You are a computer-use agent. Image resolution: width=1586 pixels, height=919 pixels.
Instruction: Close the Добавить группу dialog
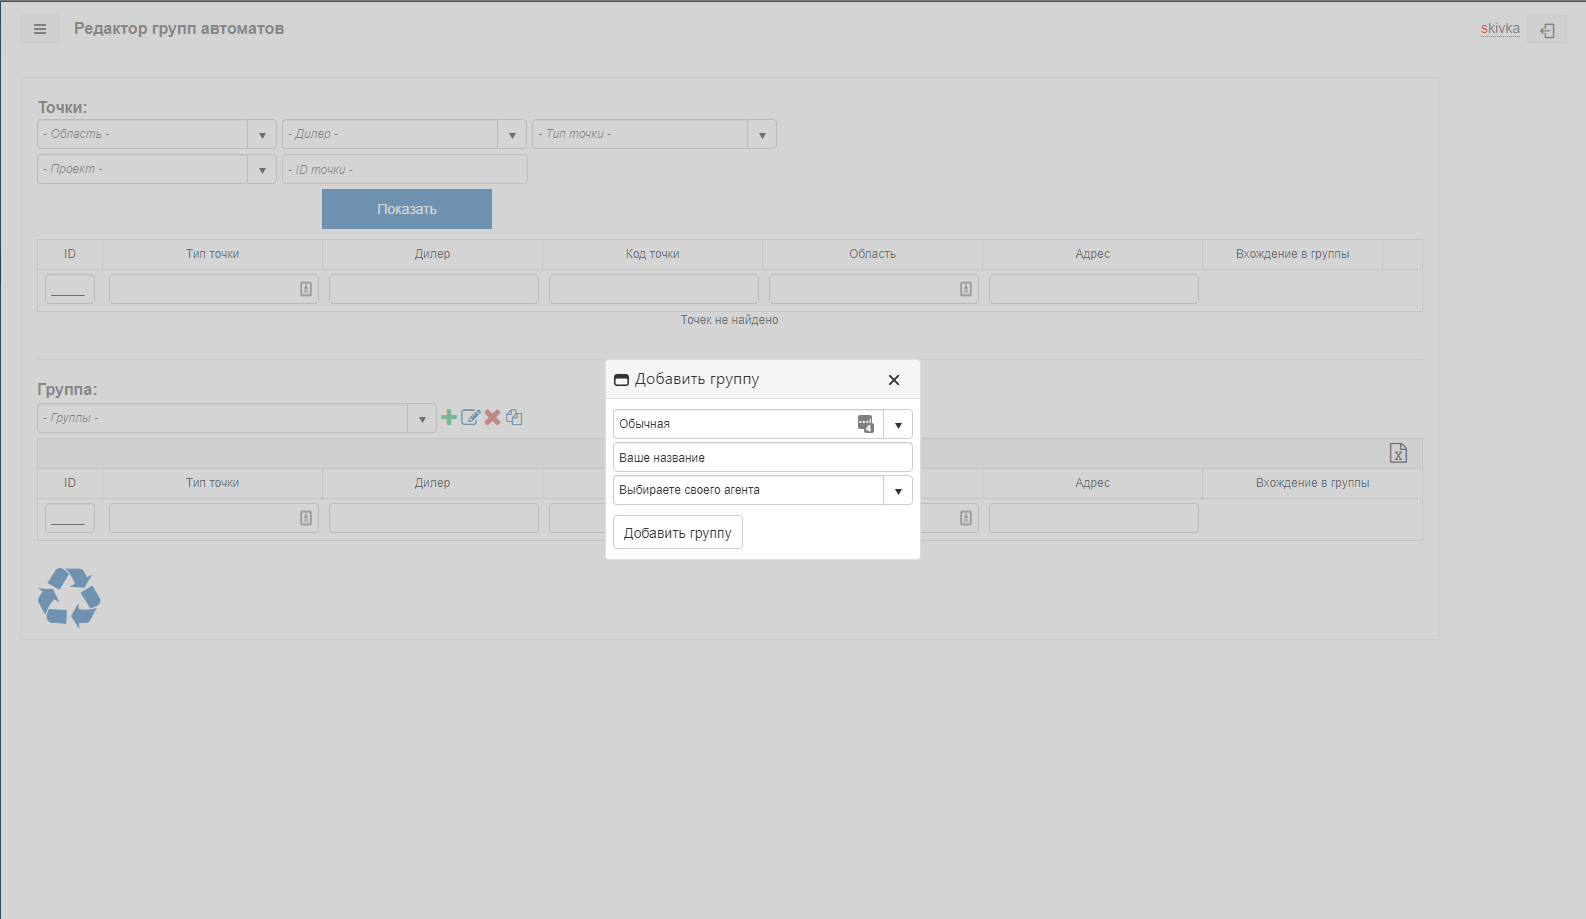(x=894, y=380)
